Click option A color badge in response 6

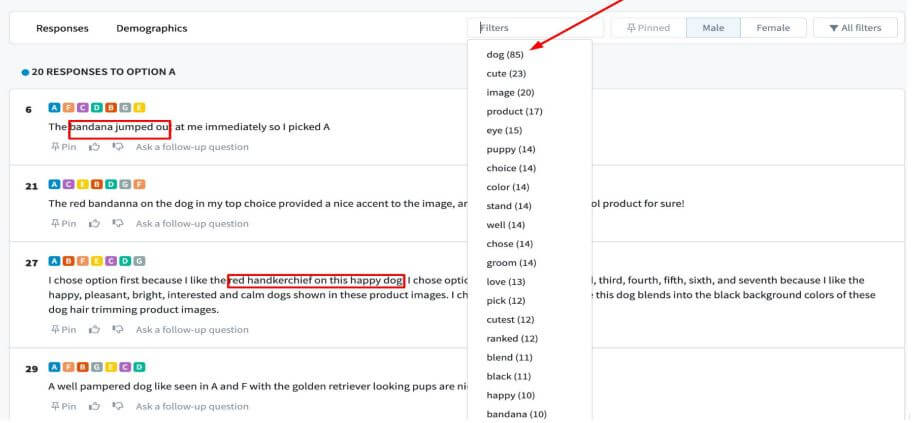point(54,108)
